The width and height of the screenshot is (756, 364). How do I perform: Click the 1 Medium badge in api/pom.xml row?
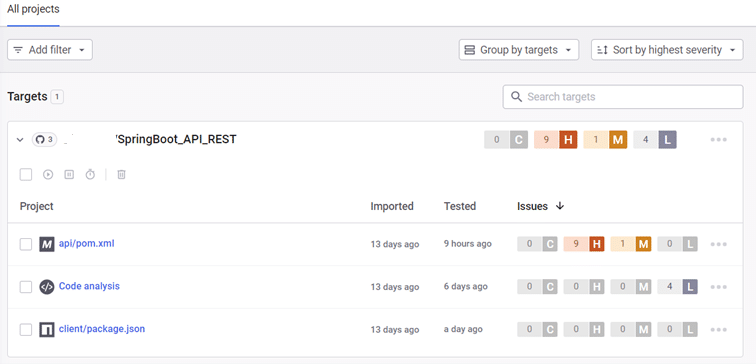pos(631,244)
